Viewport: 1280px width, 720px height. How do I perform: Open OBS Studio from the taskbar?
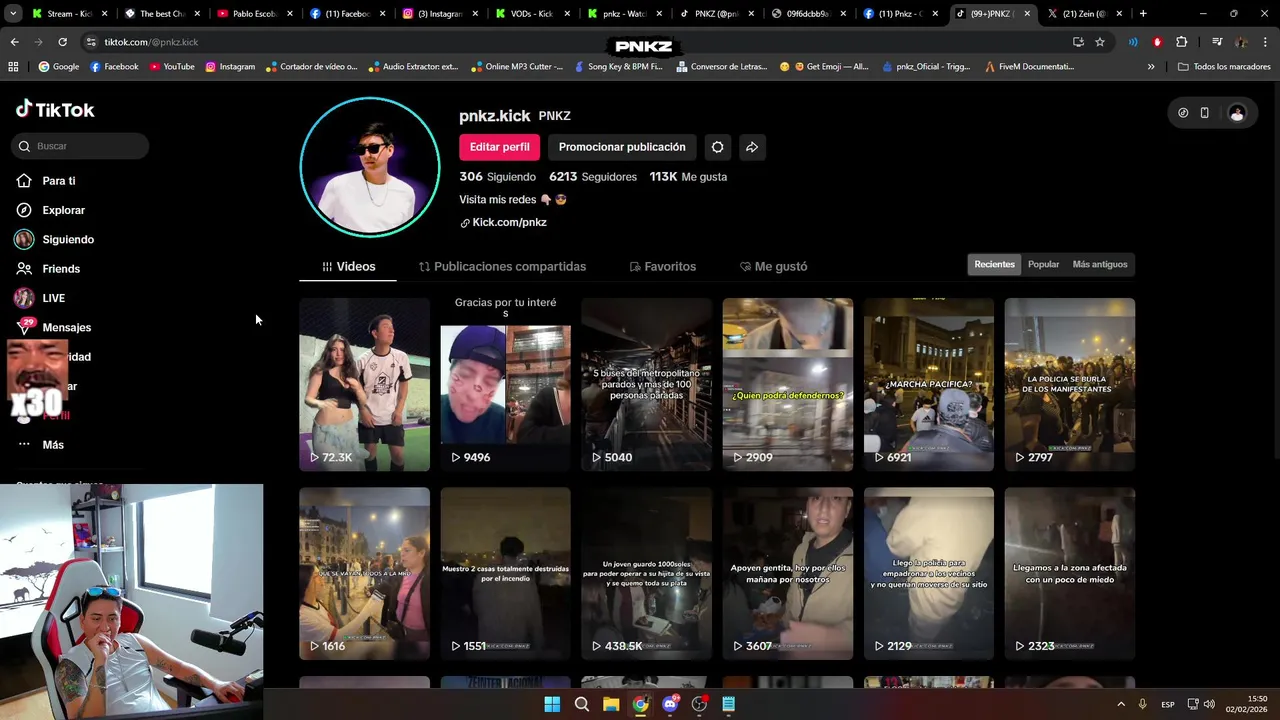(x=699, y=704)
